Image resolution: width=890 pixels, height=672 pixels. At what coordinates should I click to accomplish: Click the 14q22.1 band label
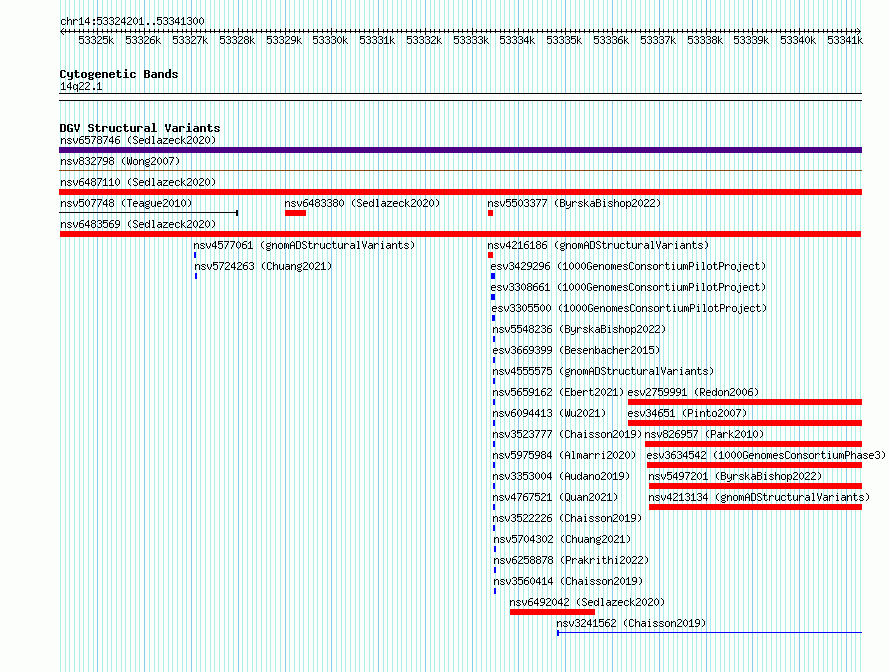pyautogui.click(x=81, y=86)
